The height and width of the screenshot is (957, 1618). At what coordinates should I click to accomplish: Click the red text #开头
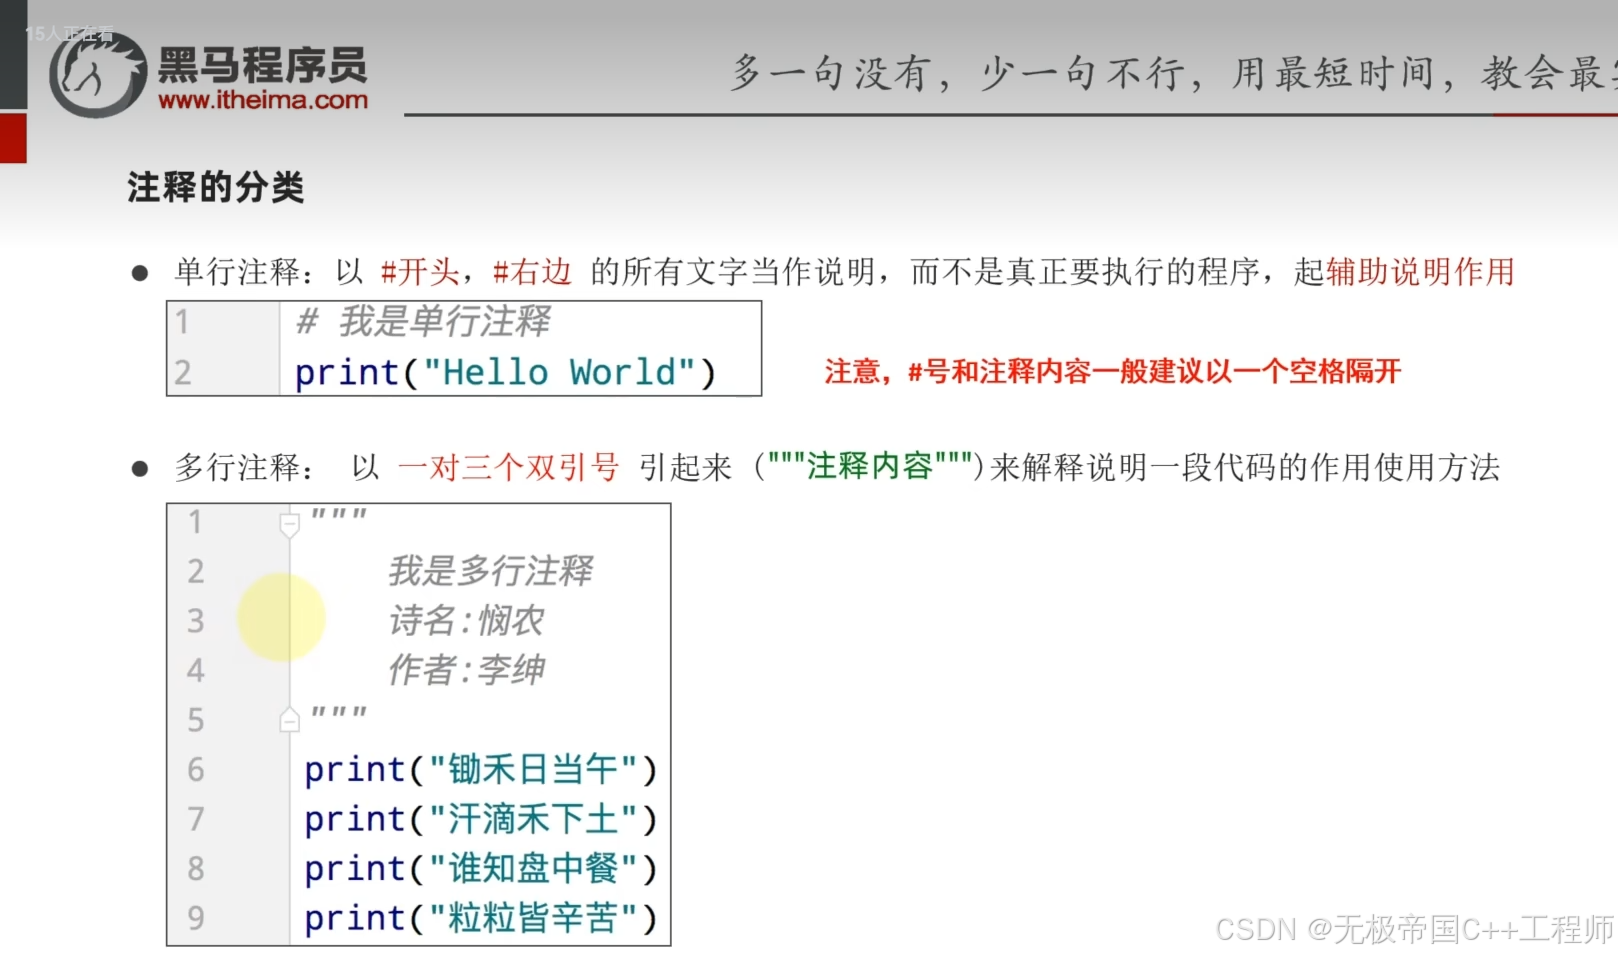click(419, 272)
